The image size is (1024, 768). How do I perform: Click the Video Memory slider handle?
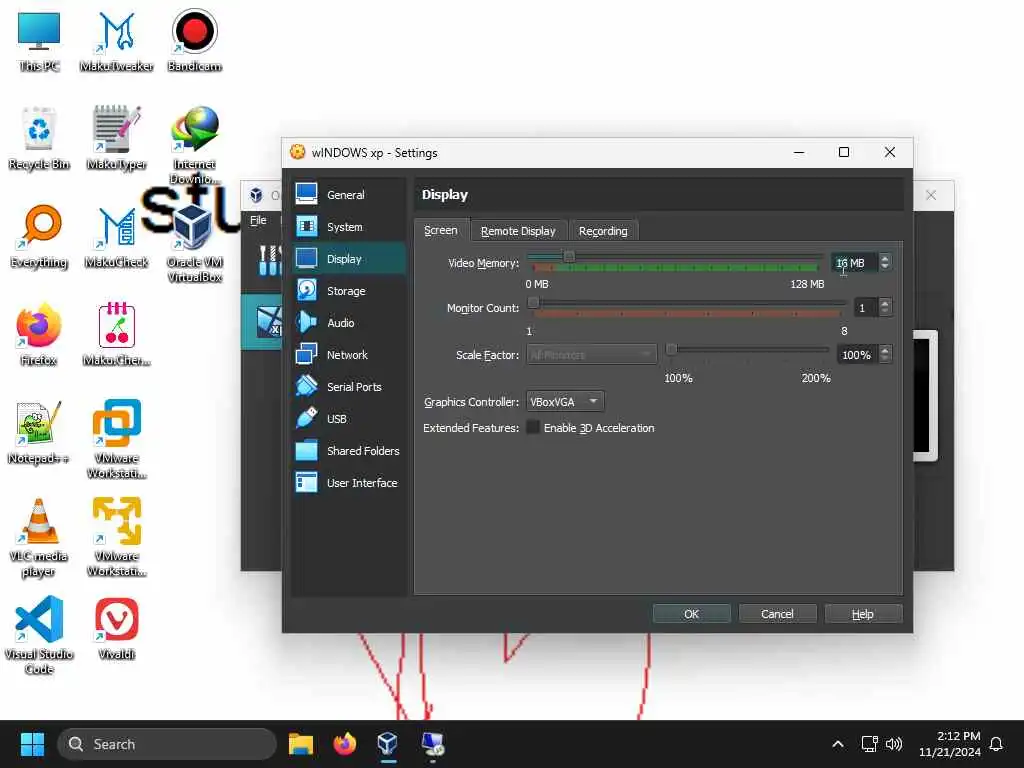coord(569,257)
